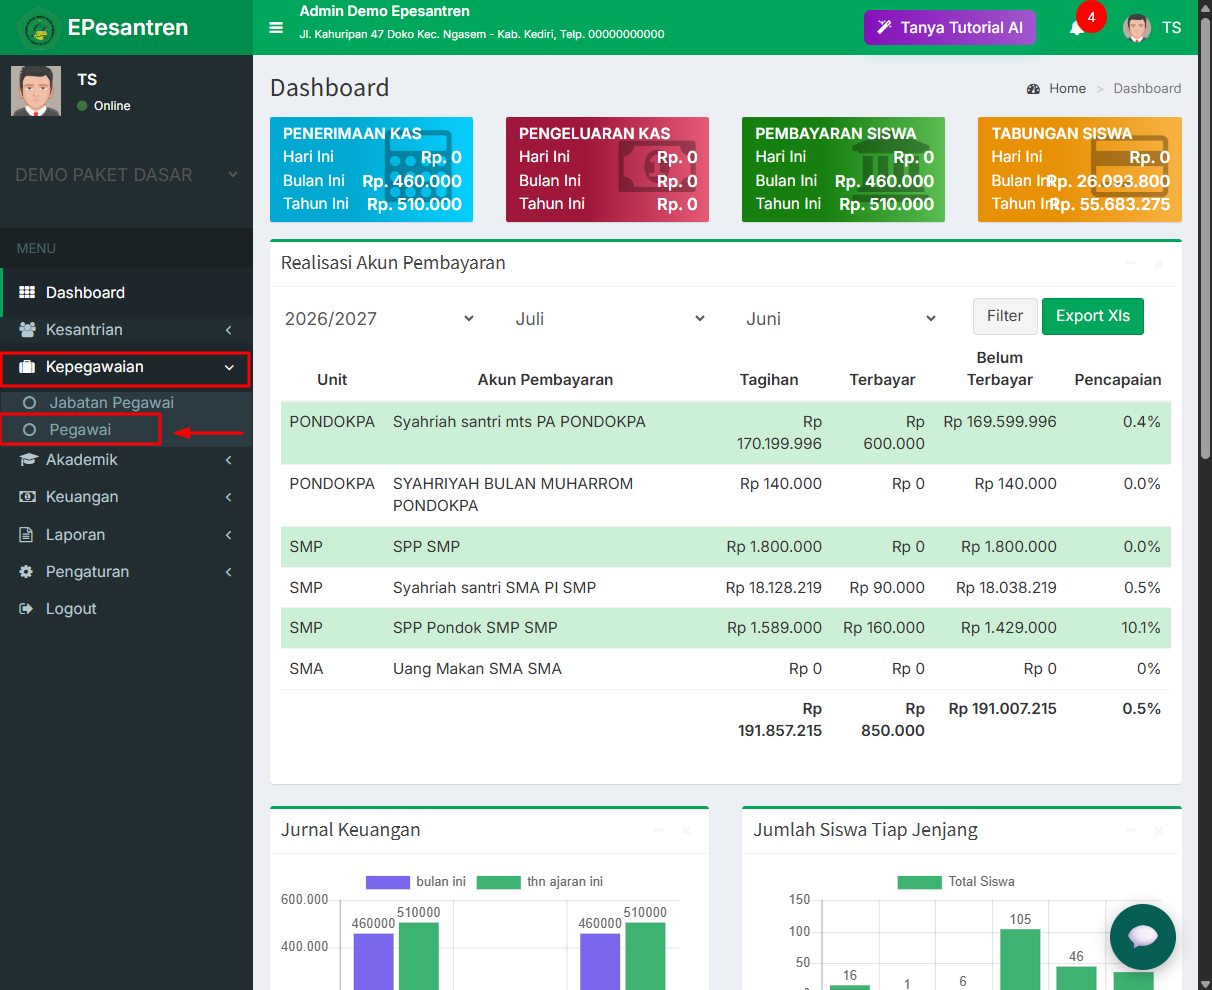This screenshot has height=990, width=1212.
Task: Click the Pengaturan gear icon in sidebar
Action: (27, 572)
